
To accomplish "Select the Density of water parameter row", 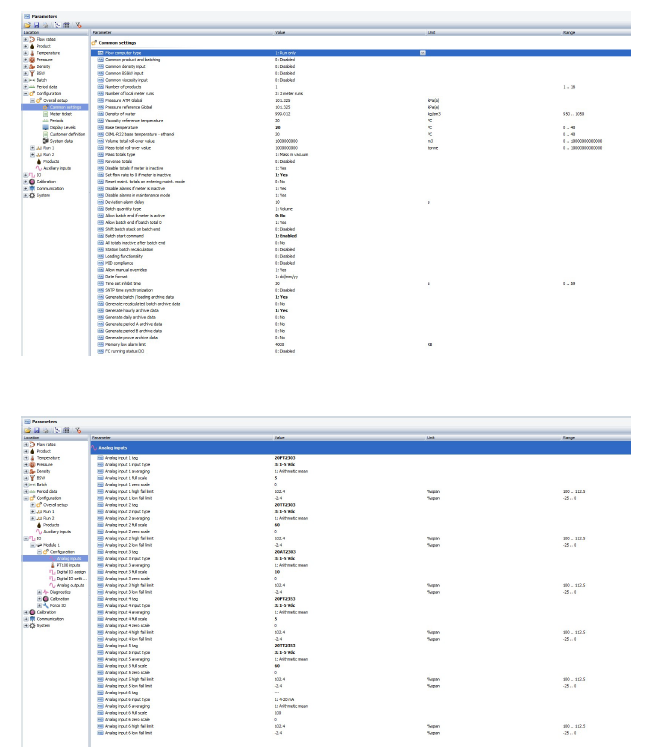I will click(361, 114).
